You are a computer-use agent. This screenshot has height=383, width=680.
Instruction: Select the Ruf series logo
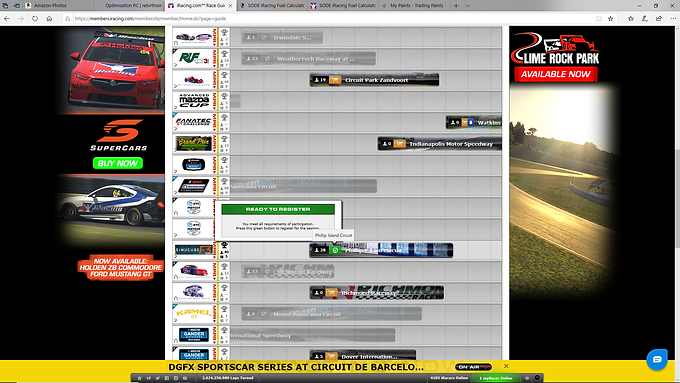[194, 58]
